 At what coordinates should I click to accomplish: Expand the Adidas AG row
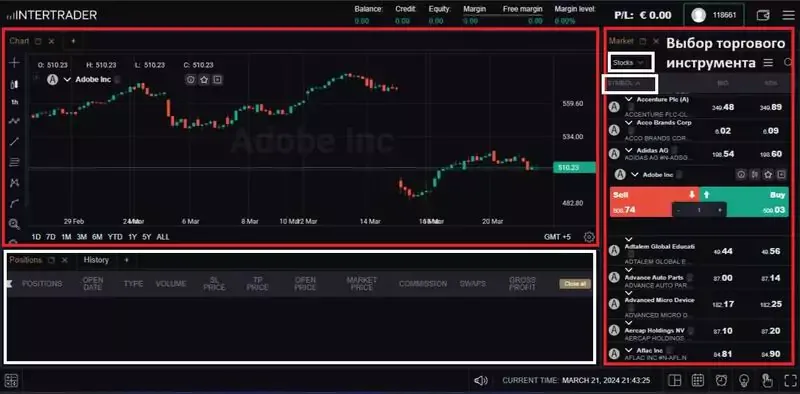pyautogui.click(x=629, y=150)
